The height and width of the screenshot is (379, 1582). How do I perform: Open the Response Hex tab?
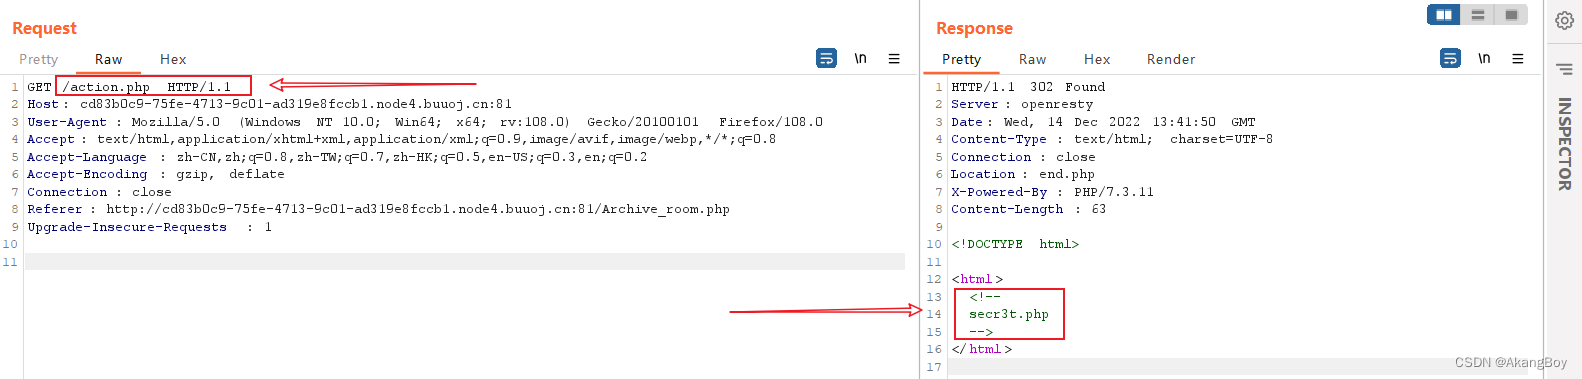pos(1097,59)
